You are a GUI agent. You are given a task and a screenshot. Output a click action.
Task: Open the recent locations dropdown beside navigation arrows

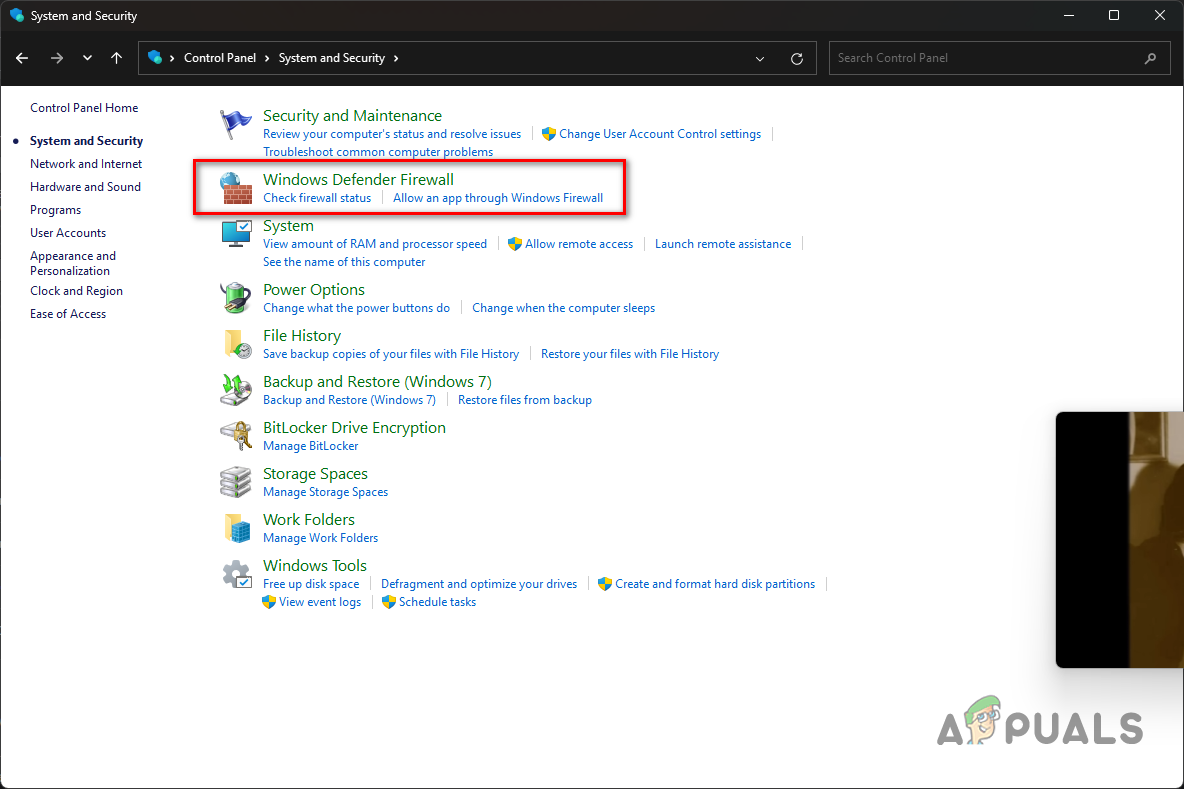tap(87, 58)
